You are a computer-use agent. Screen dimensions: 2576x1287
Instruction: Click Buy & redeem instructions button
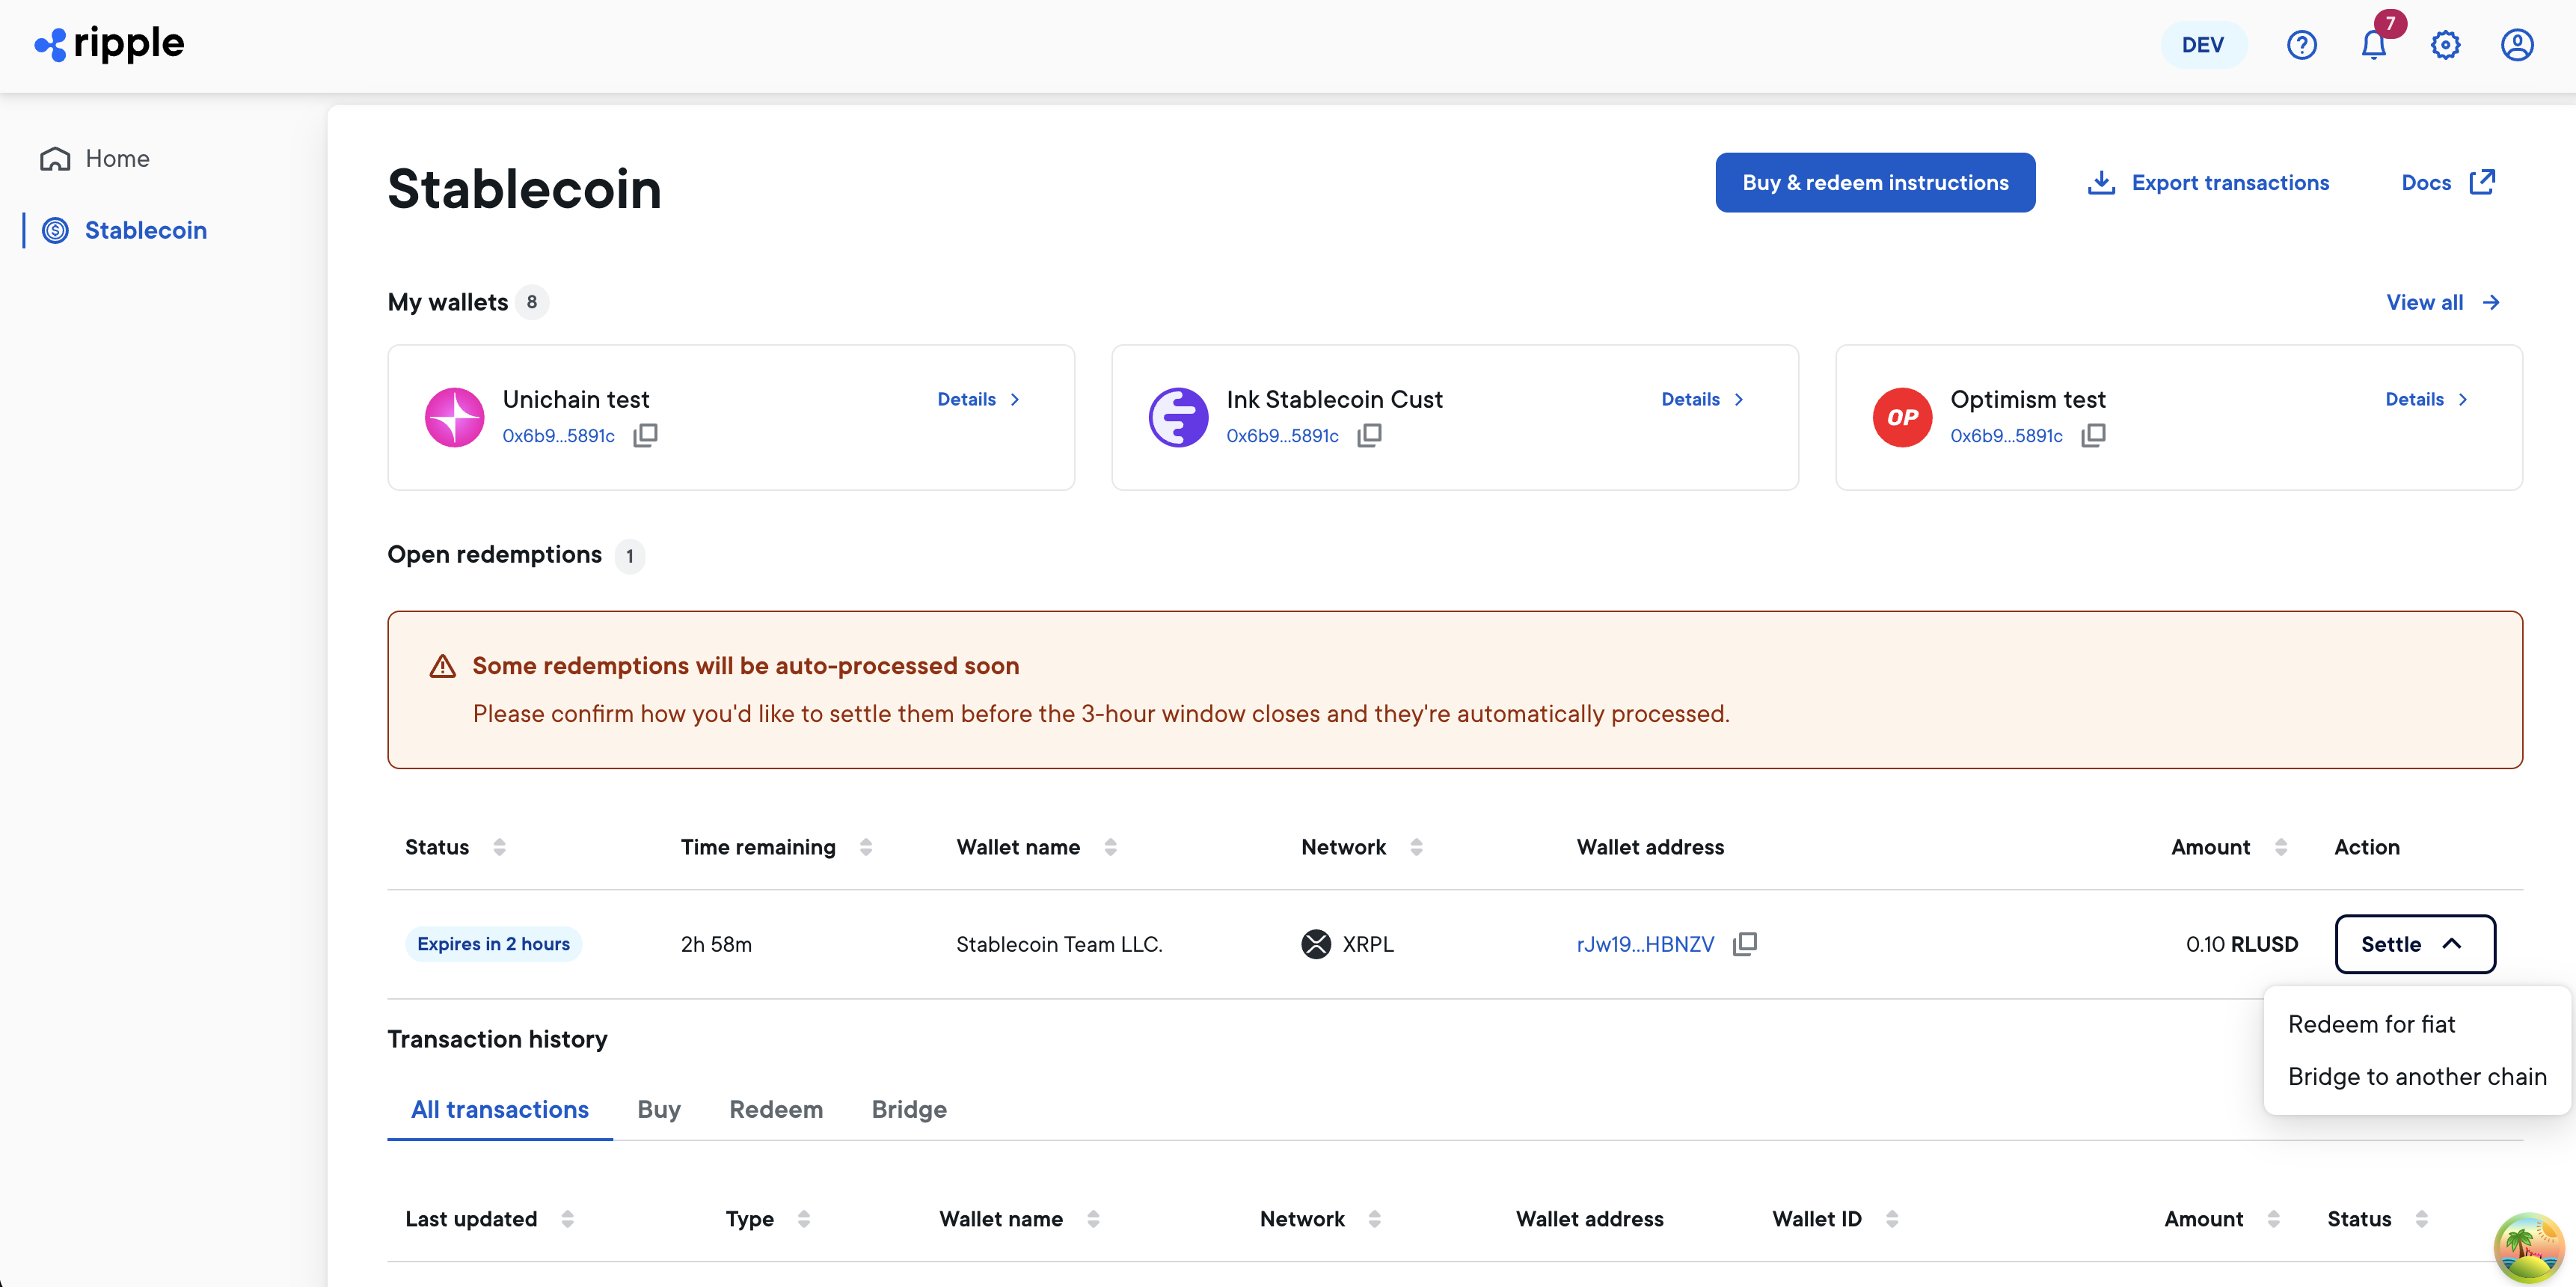1875,183
